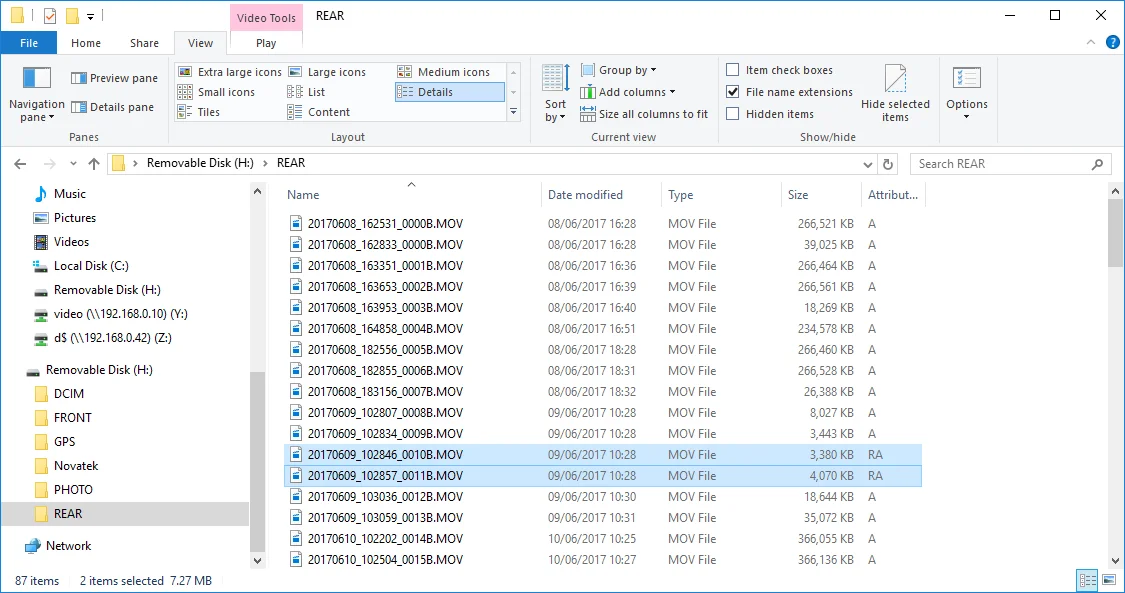Open Network in navigation pane
This screenshot has height=593, width=1125.
point(68,546)
